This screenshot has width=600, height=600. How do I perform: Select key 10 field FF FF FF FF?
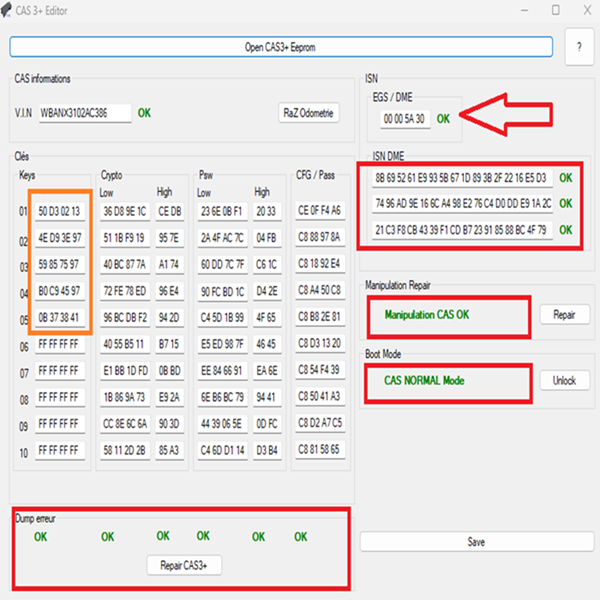point(60,450)
